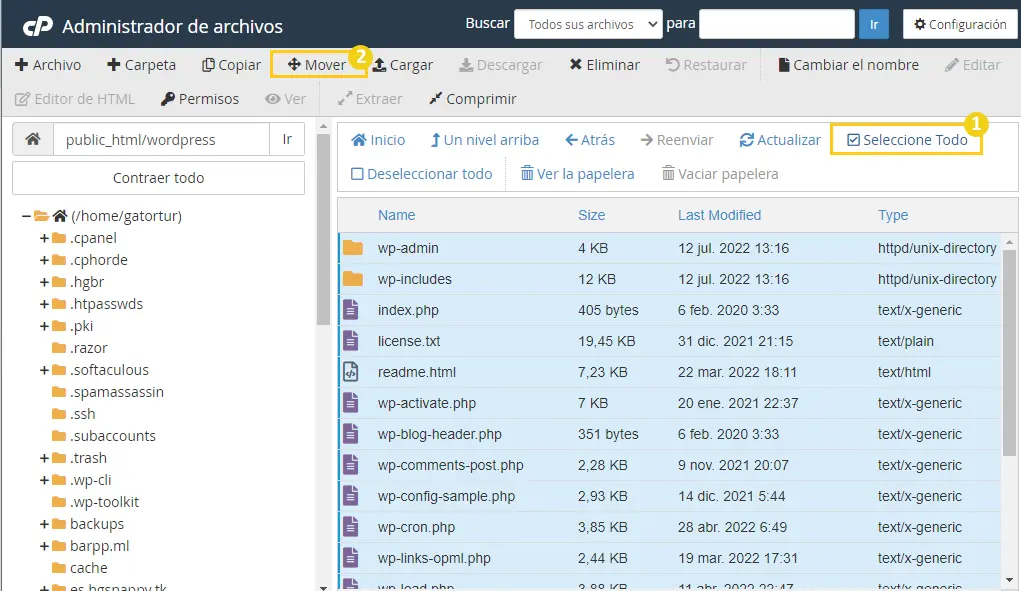
Task: Click the blue Ir search button
Action: click(x=874, y=24)
